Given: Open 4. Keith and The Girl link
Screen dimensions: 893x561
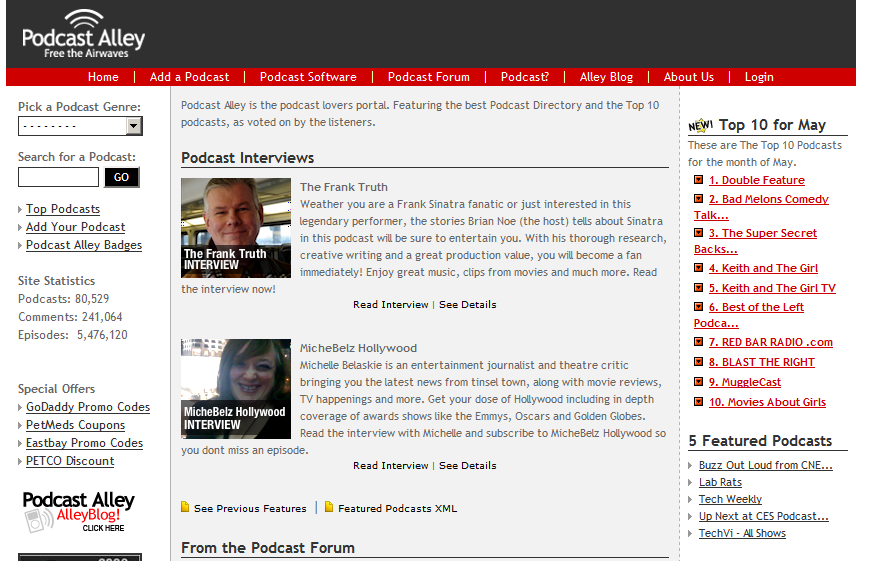Looking at the screenshot, I should coord(763,268).
